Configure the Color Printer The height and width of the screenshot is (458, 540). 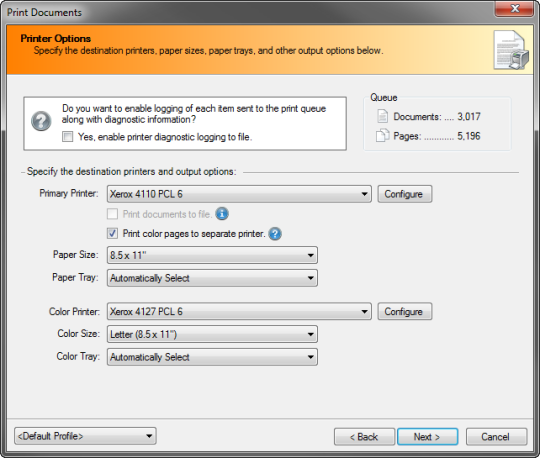click(x=405, y=311)
